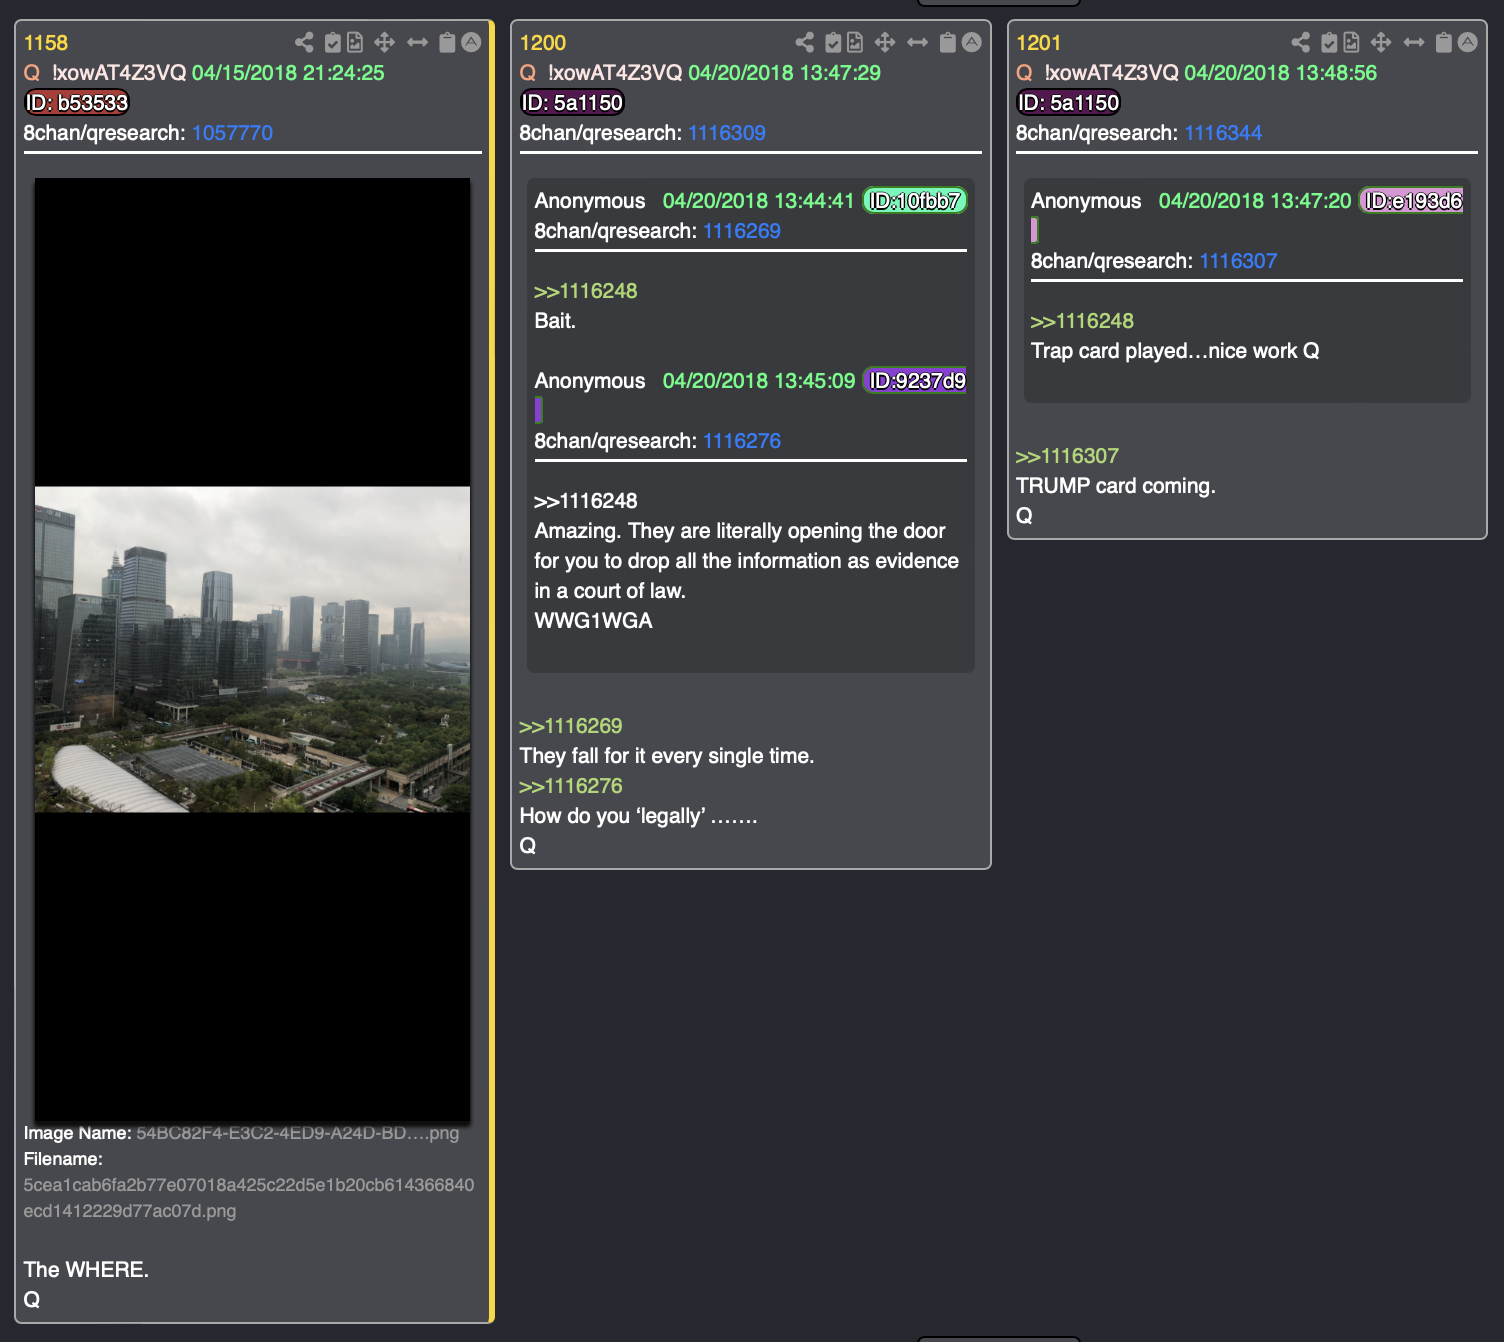Open quoted post link 1116276
1504x1342 pixels.
coord(742,441)
